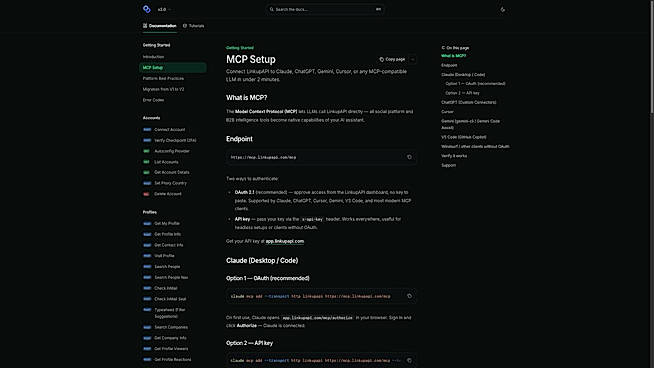
Task: Open Migration from V1 to V2 page
Action: [164, 89]
